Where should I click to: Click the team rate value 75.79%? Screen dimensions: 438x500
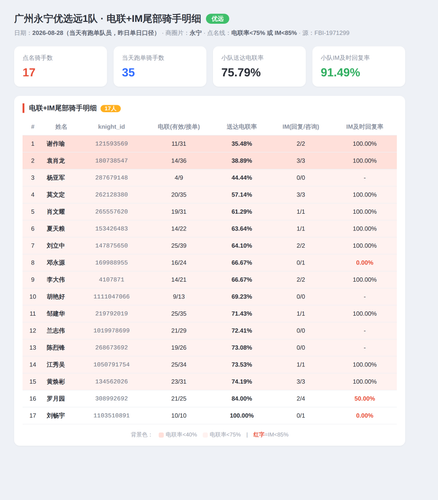click(x=241, y=72)
